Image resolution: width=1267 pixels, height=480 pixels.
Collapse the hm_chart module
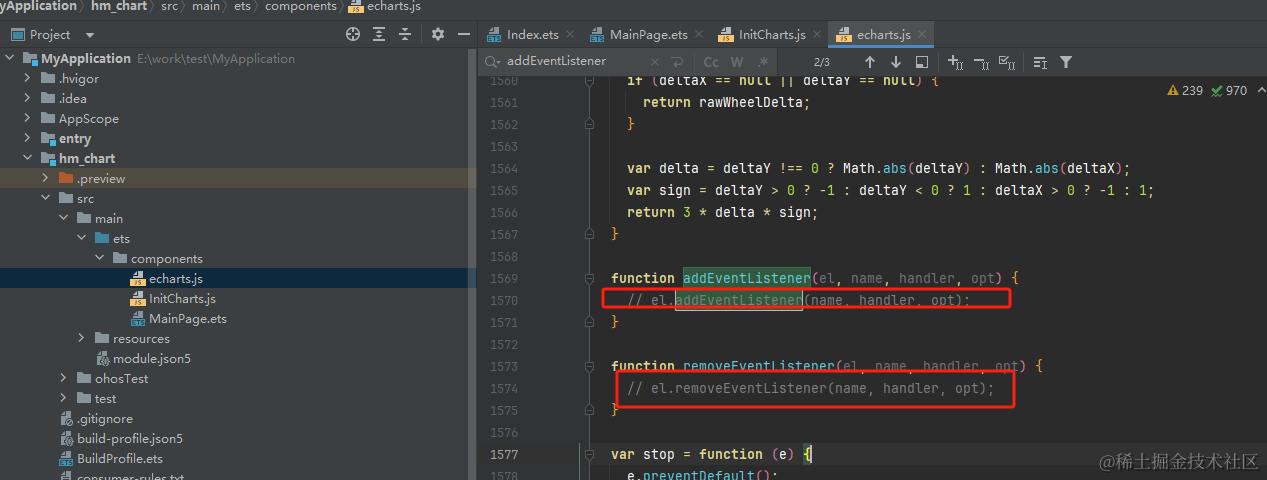point(28,158)
